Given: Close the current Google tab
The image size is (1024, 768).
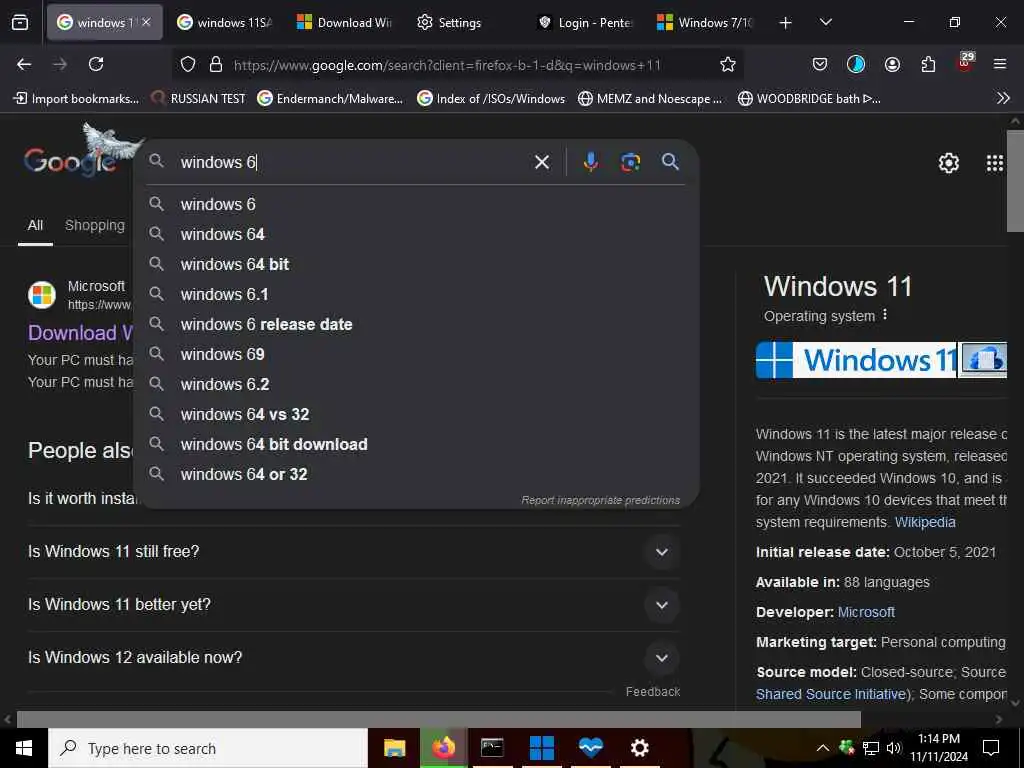Looking at the screenshot, I should pos(146,22).
